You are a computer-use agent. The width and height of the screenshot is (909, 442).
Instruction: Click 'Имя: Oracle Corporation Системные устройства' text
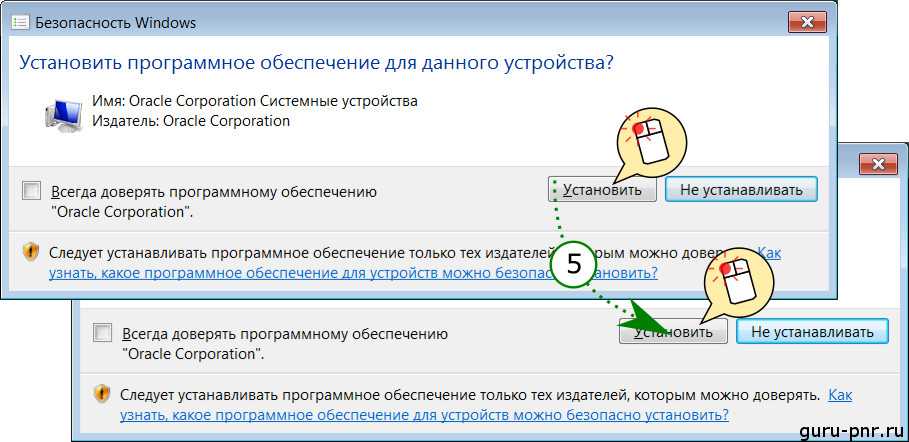click(x=255, y=101)
